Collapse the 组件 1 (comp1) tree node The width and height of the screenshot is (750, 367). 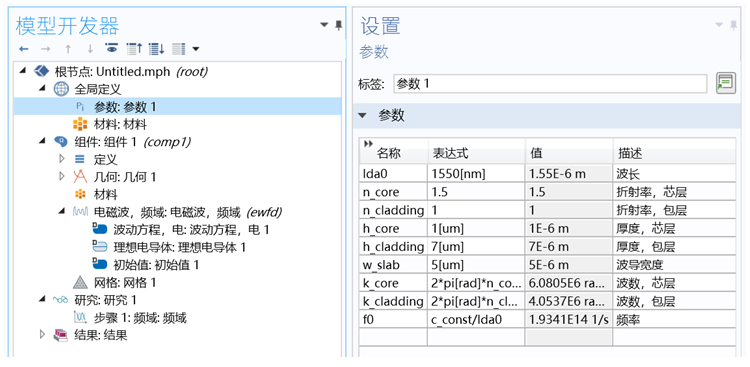(x=42, y=141)
